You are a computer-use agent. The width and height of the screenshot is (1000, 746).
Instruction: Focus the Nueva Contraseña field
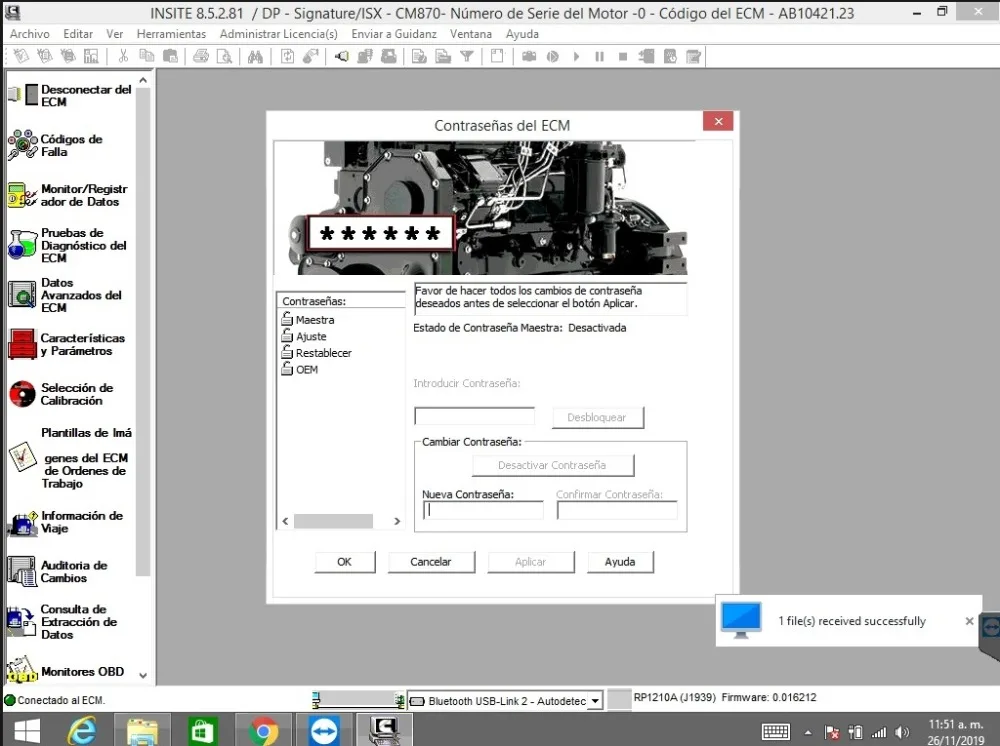(483, 510)
